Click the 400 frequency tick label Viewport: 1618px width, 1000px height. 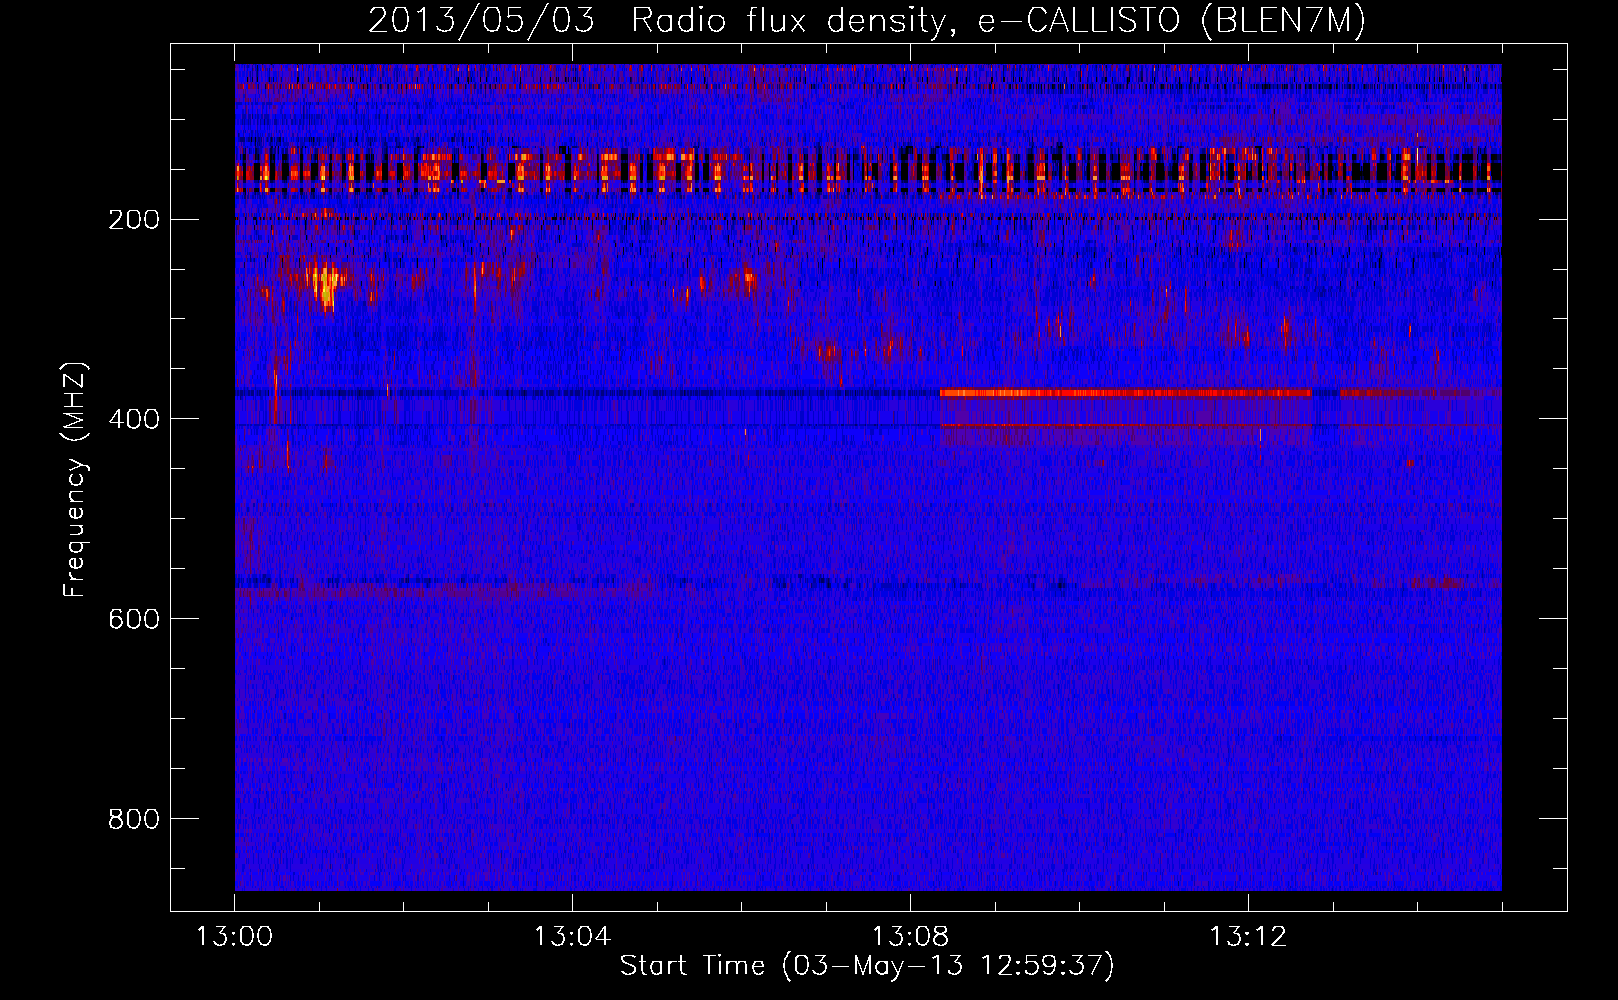(x=133, y=418)
